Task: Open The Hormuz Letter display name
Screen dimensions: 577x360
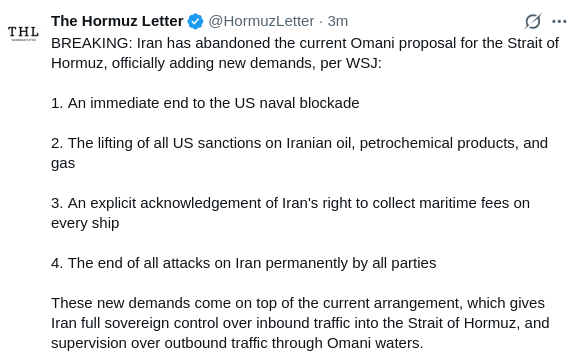Action: coord(117,21)
